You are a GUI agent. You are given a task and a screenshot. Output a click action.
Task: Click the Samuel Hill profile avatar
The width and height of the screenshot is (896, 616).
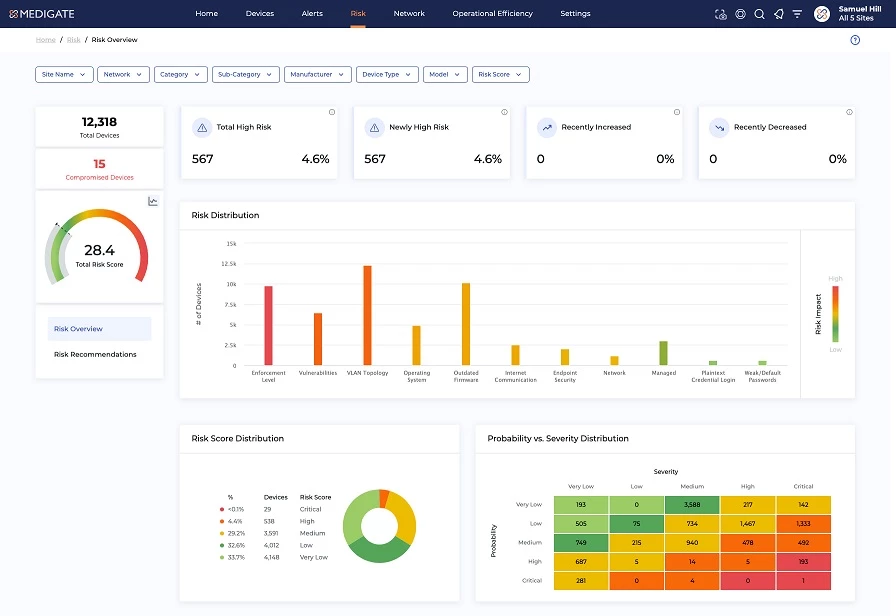pyautogui.click(x=822, y=14)
